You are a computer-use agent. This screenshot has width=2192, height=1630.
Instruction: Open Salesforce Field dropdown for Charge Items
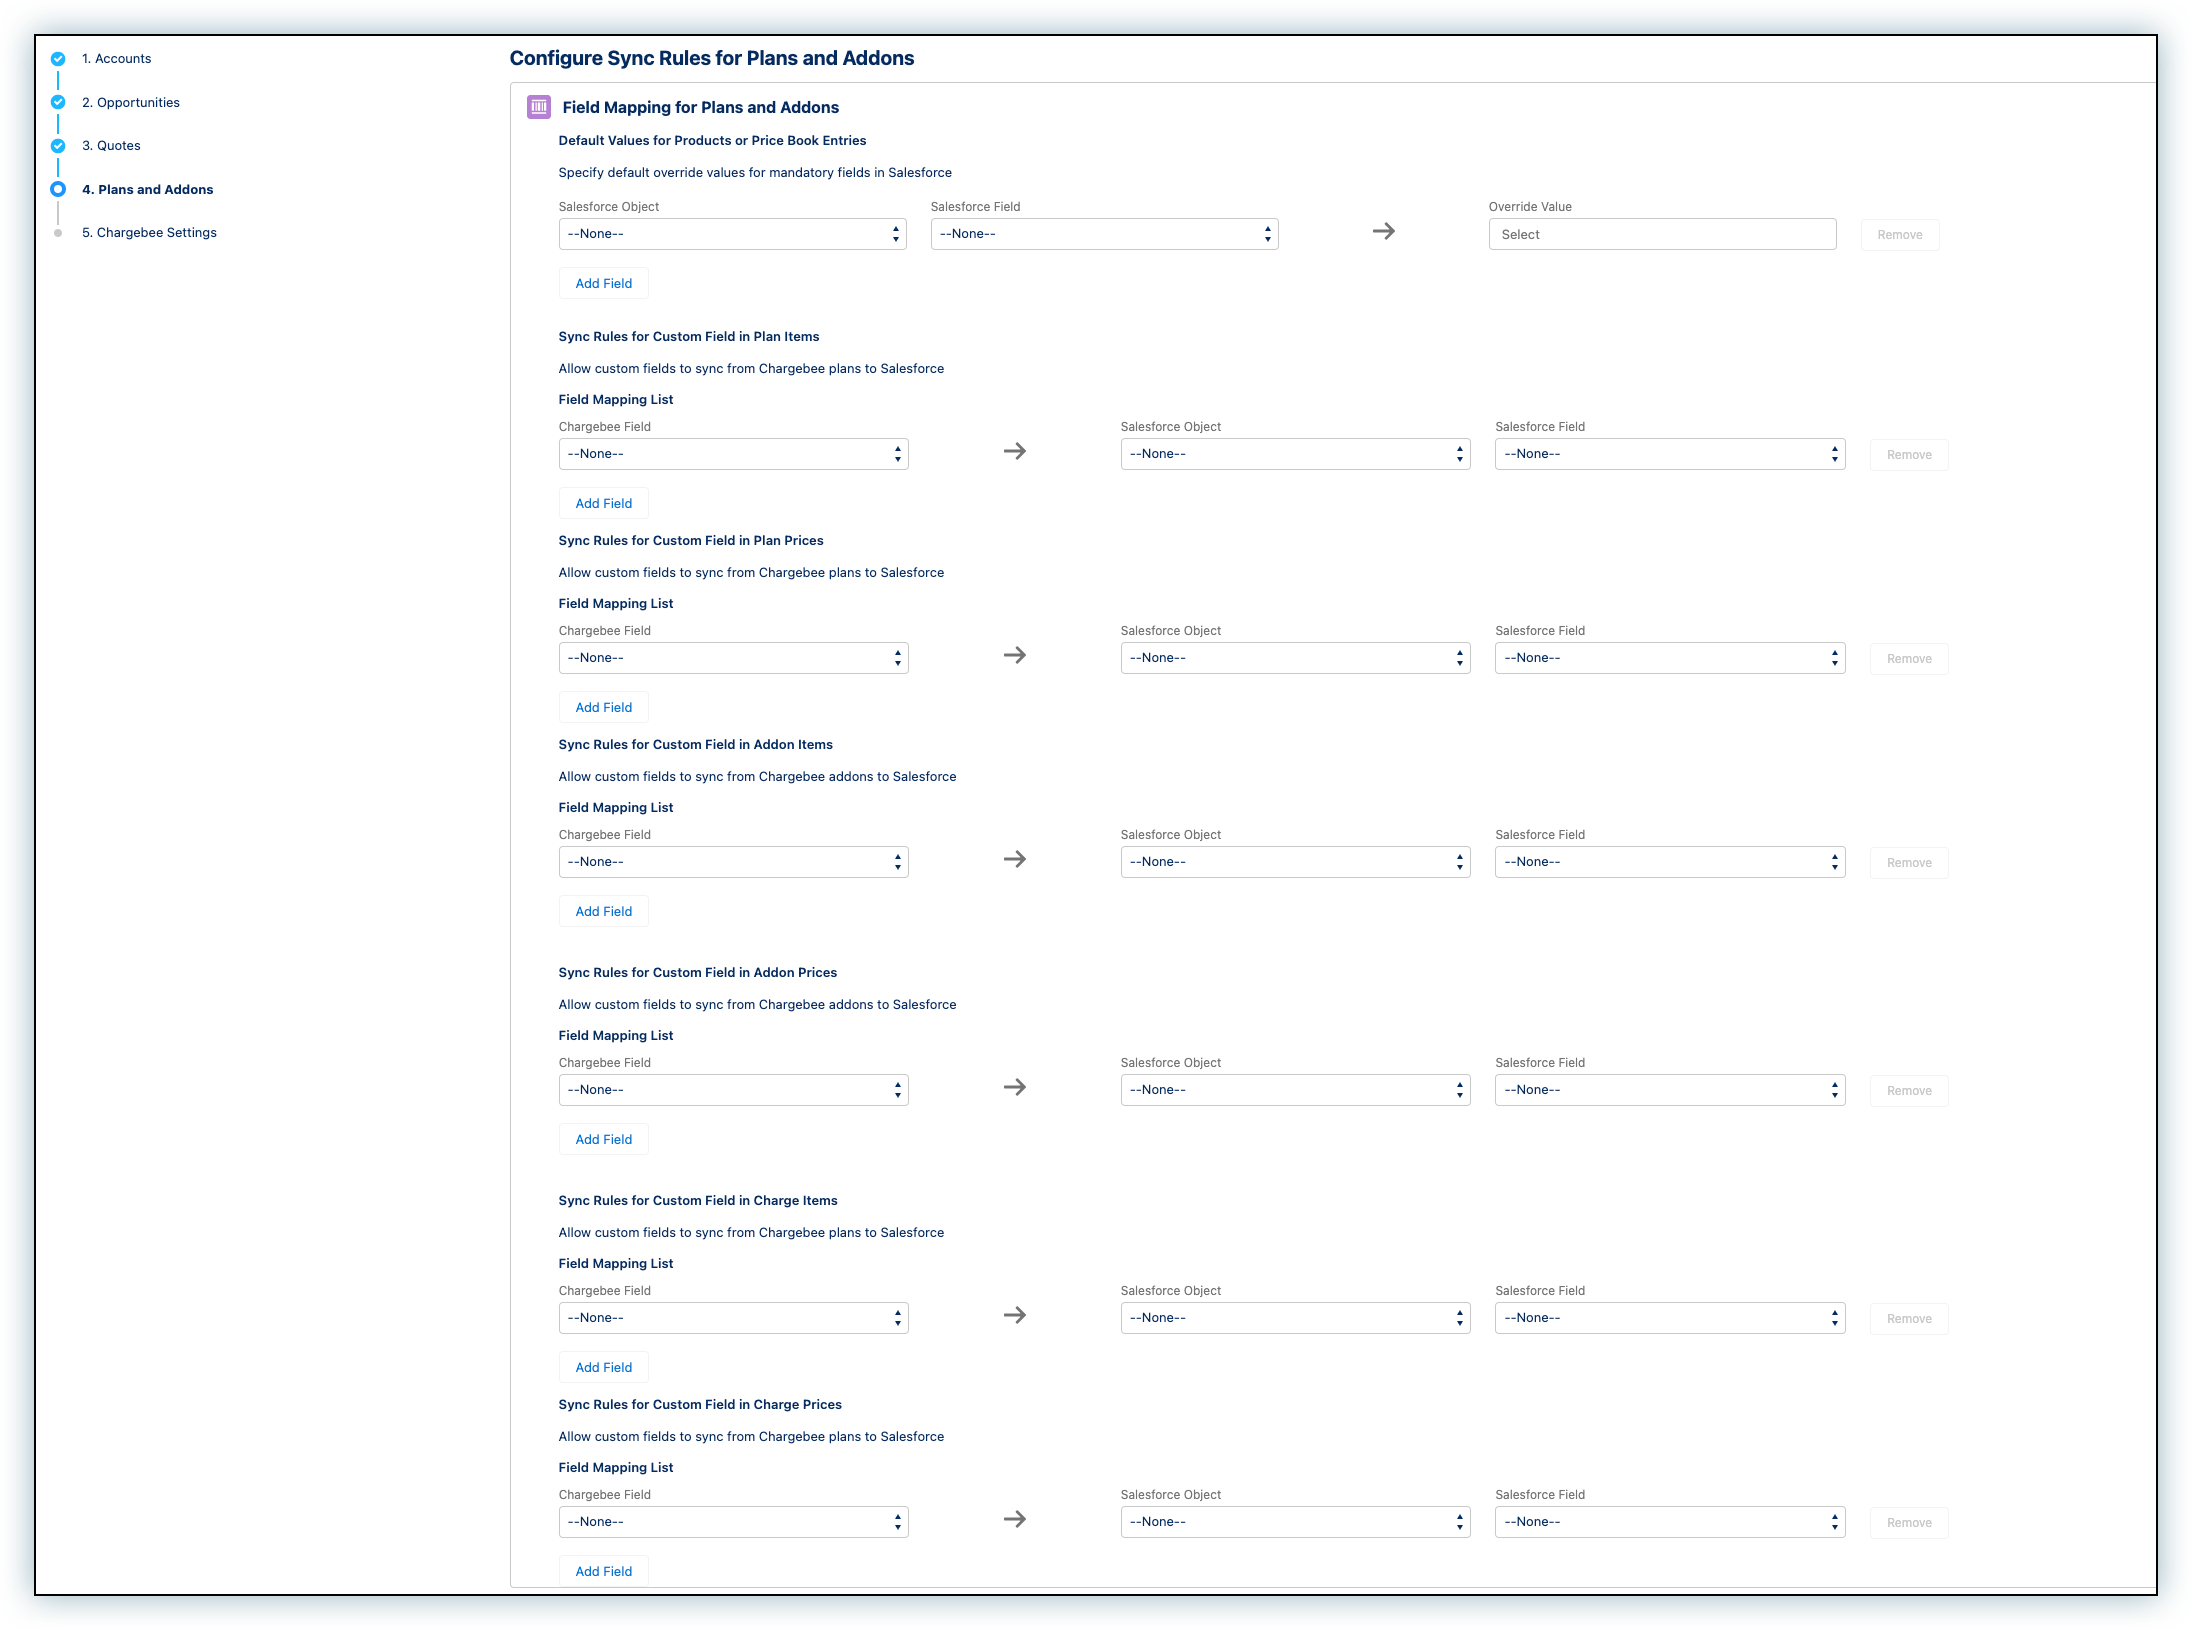tap(1670, 1318)
